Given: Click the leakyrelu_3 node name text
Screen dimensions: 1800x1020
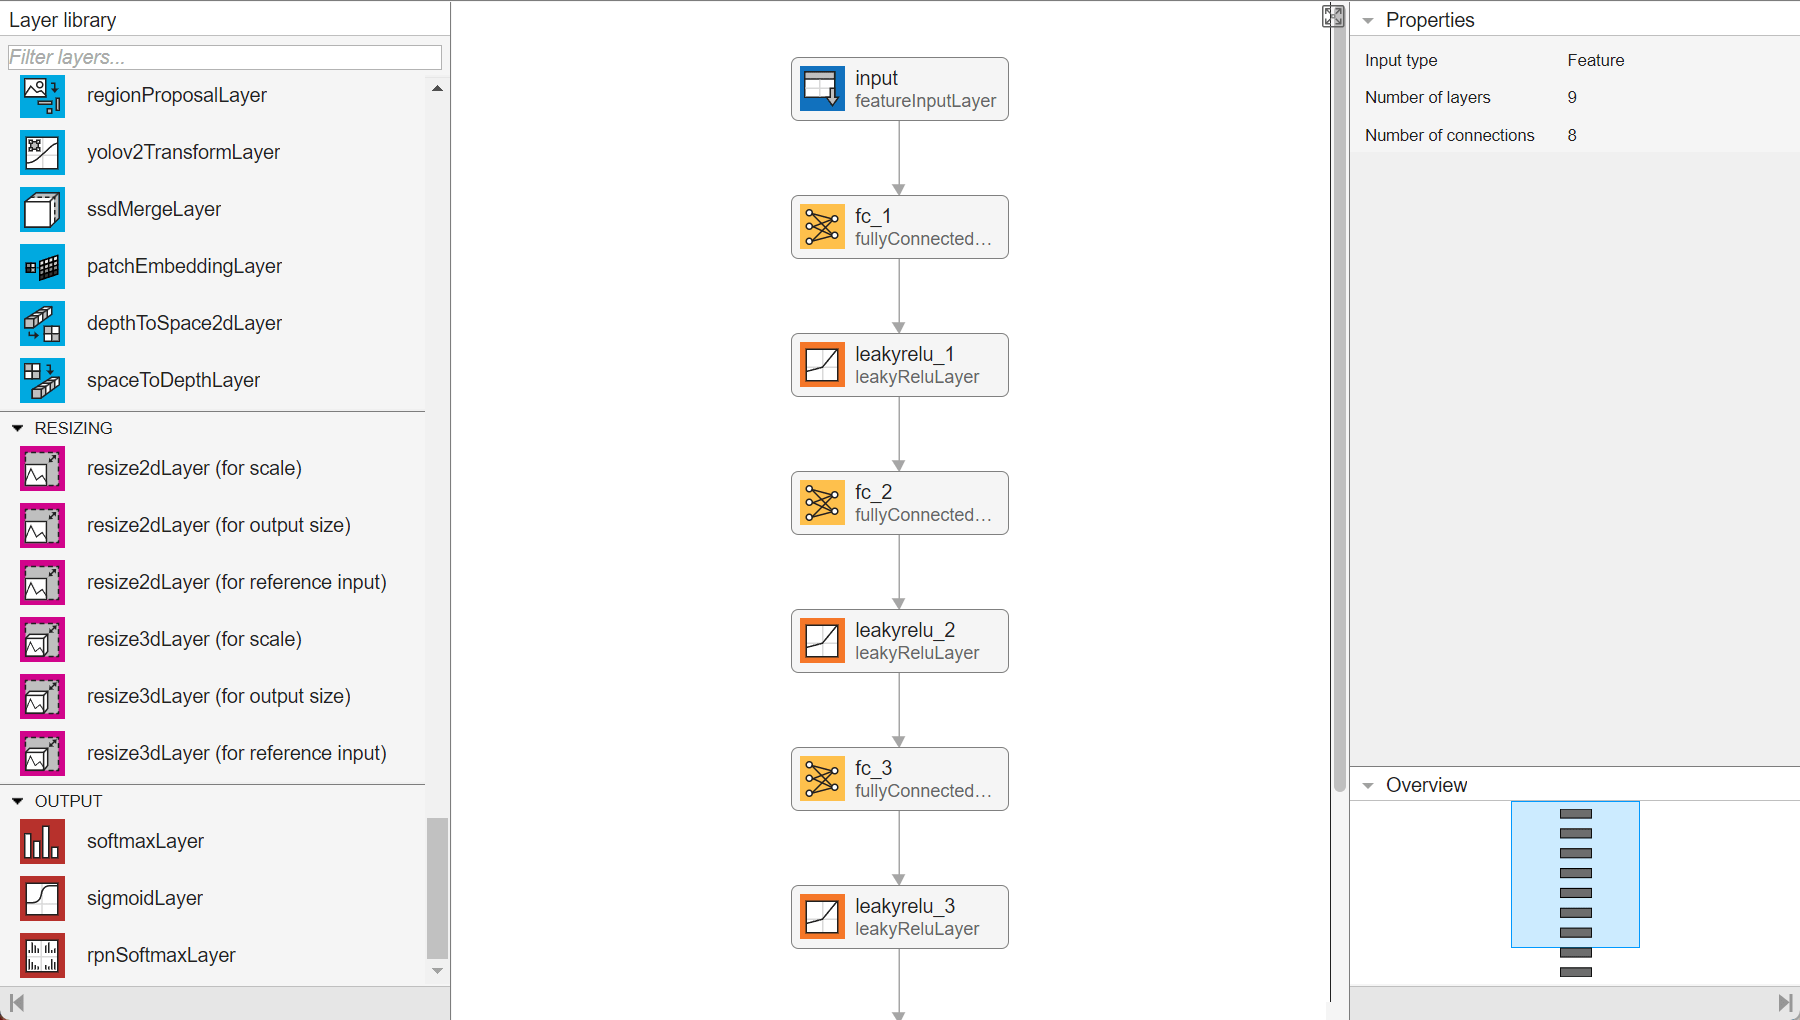Looking at the screenshot, I should pos(905,906).
